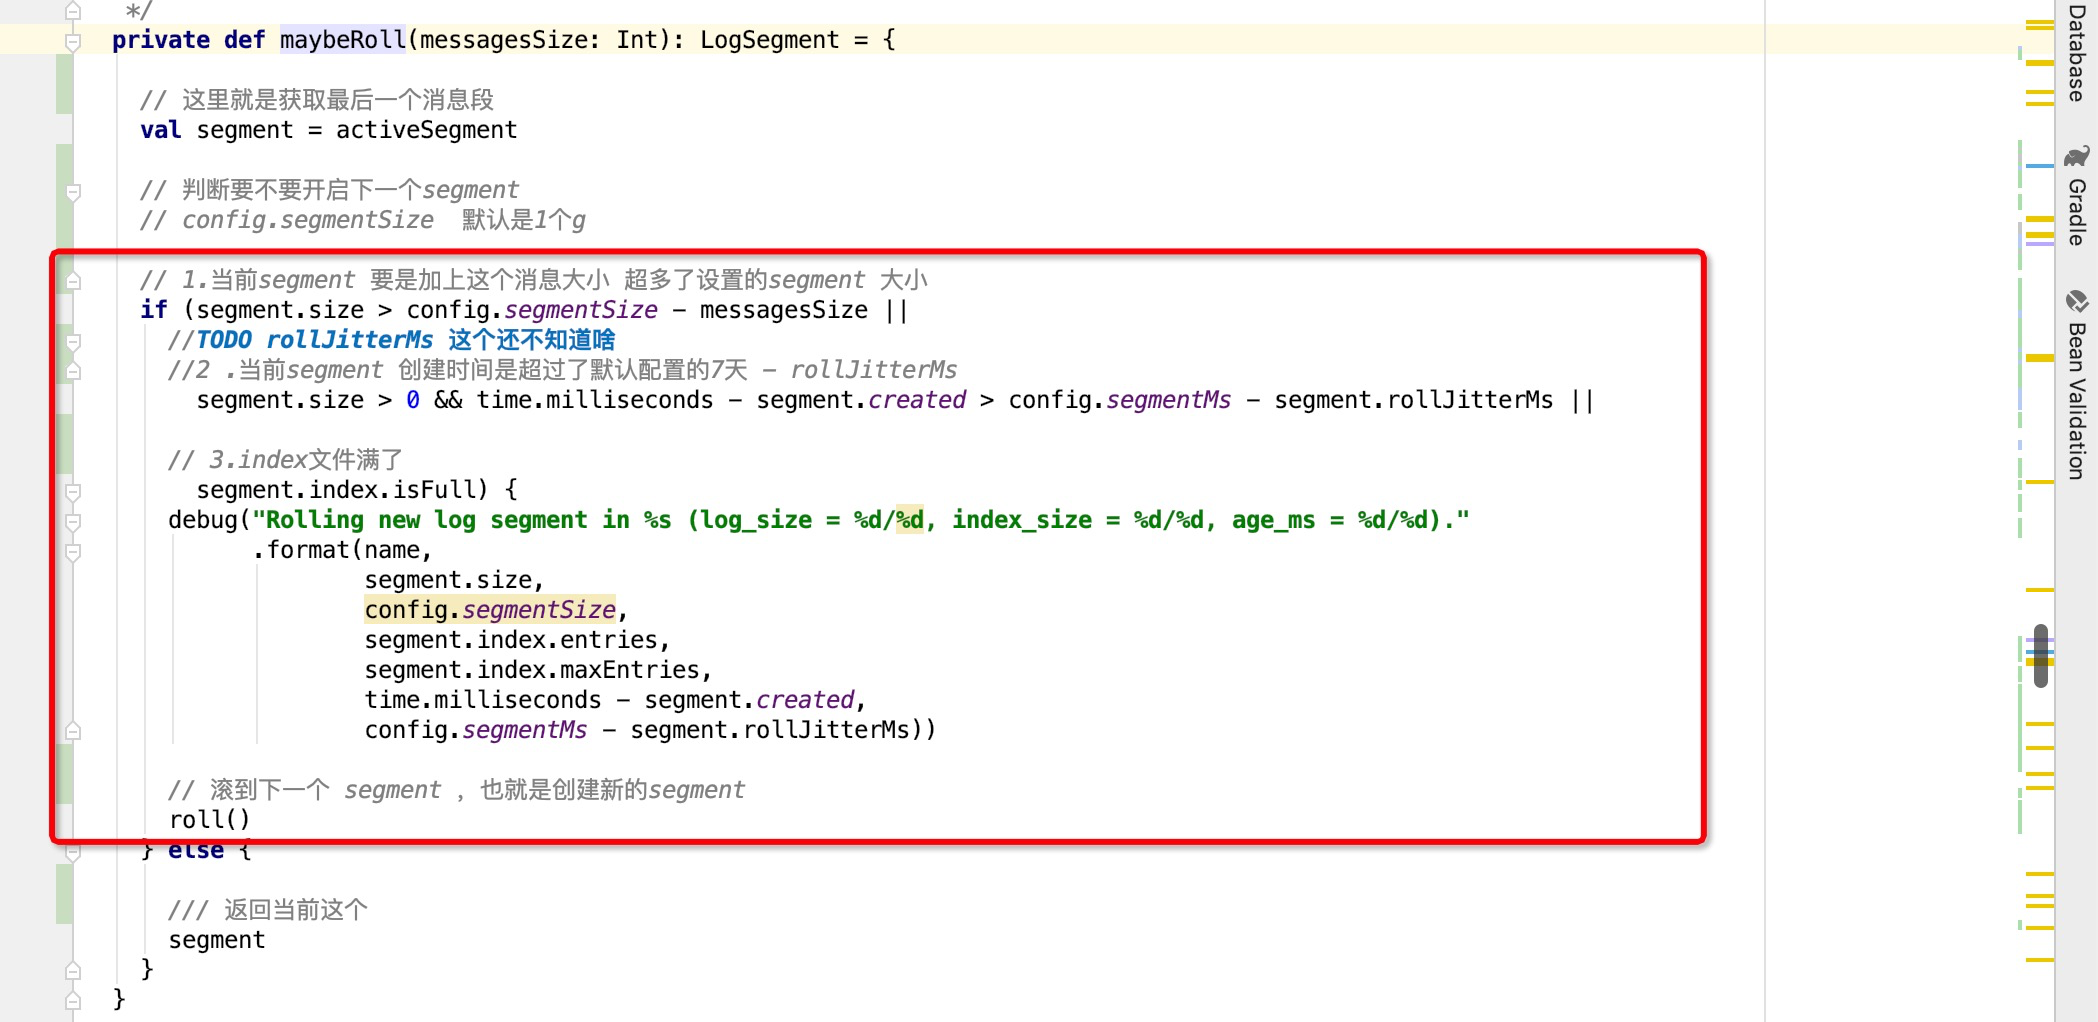Toggle fold marker beside the TODO rollJitterMs line

pyautogui.click(x=73, y=341)
